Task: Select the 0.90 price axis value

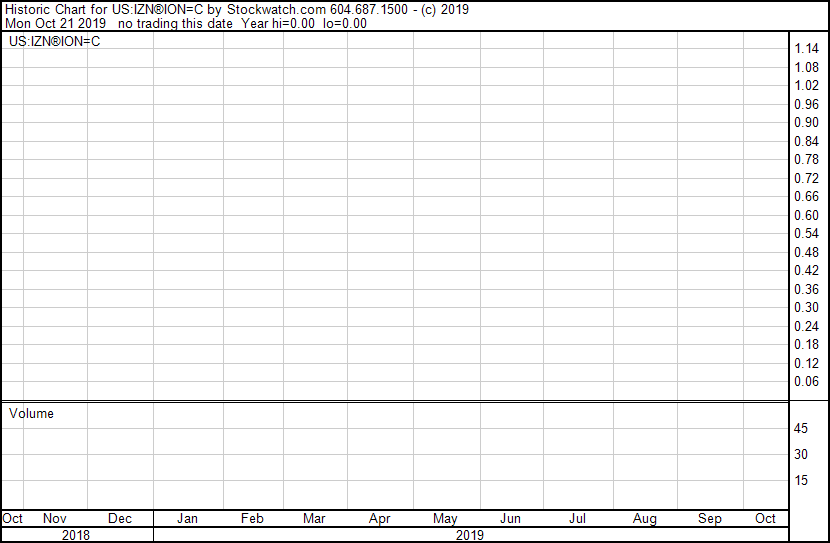Action: point(806,122)
